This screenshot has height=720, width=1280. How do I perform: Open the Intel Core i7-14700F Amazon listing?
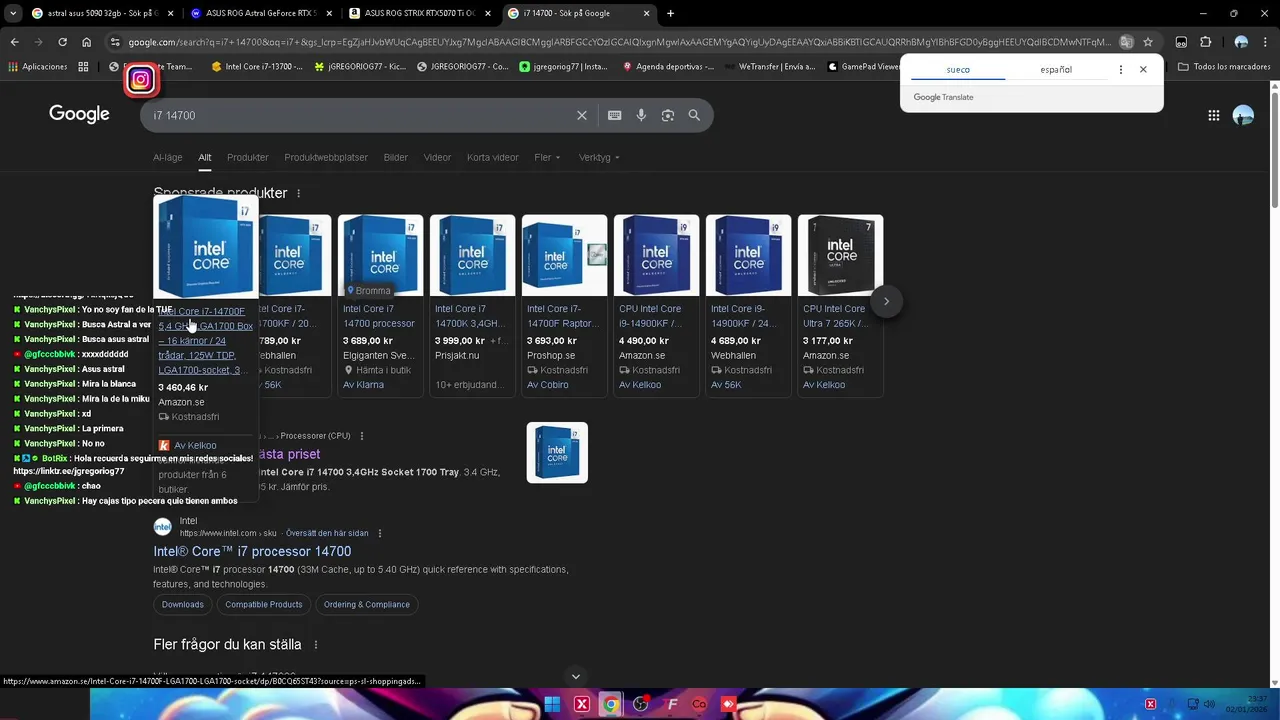(205, 340)
